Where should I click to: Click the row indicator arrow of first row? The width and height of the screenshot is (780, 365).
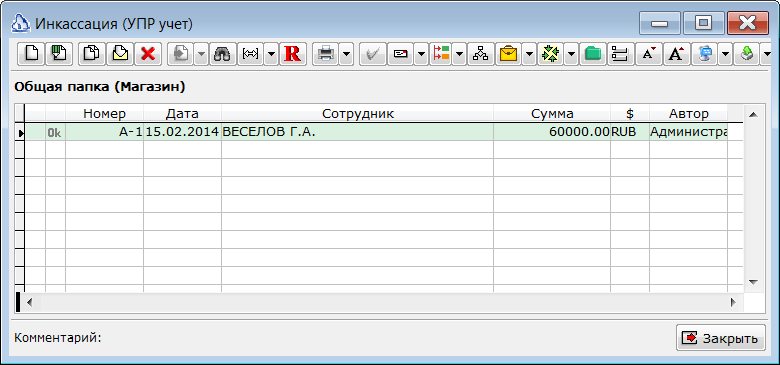[x=20, y=132]
